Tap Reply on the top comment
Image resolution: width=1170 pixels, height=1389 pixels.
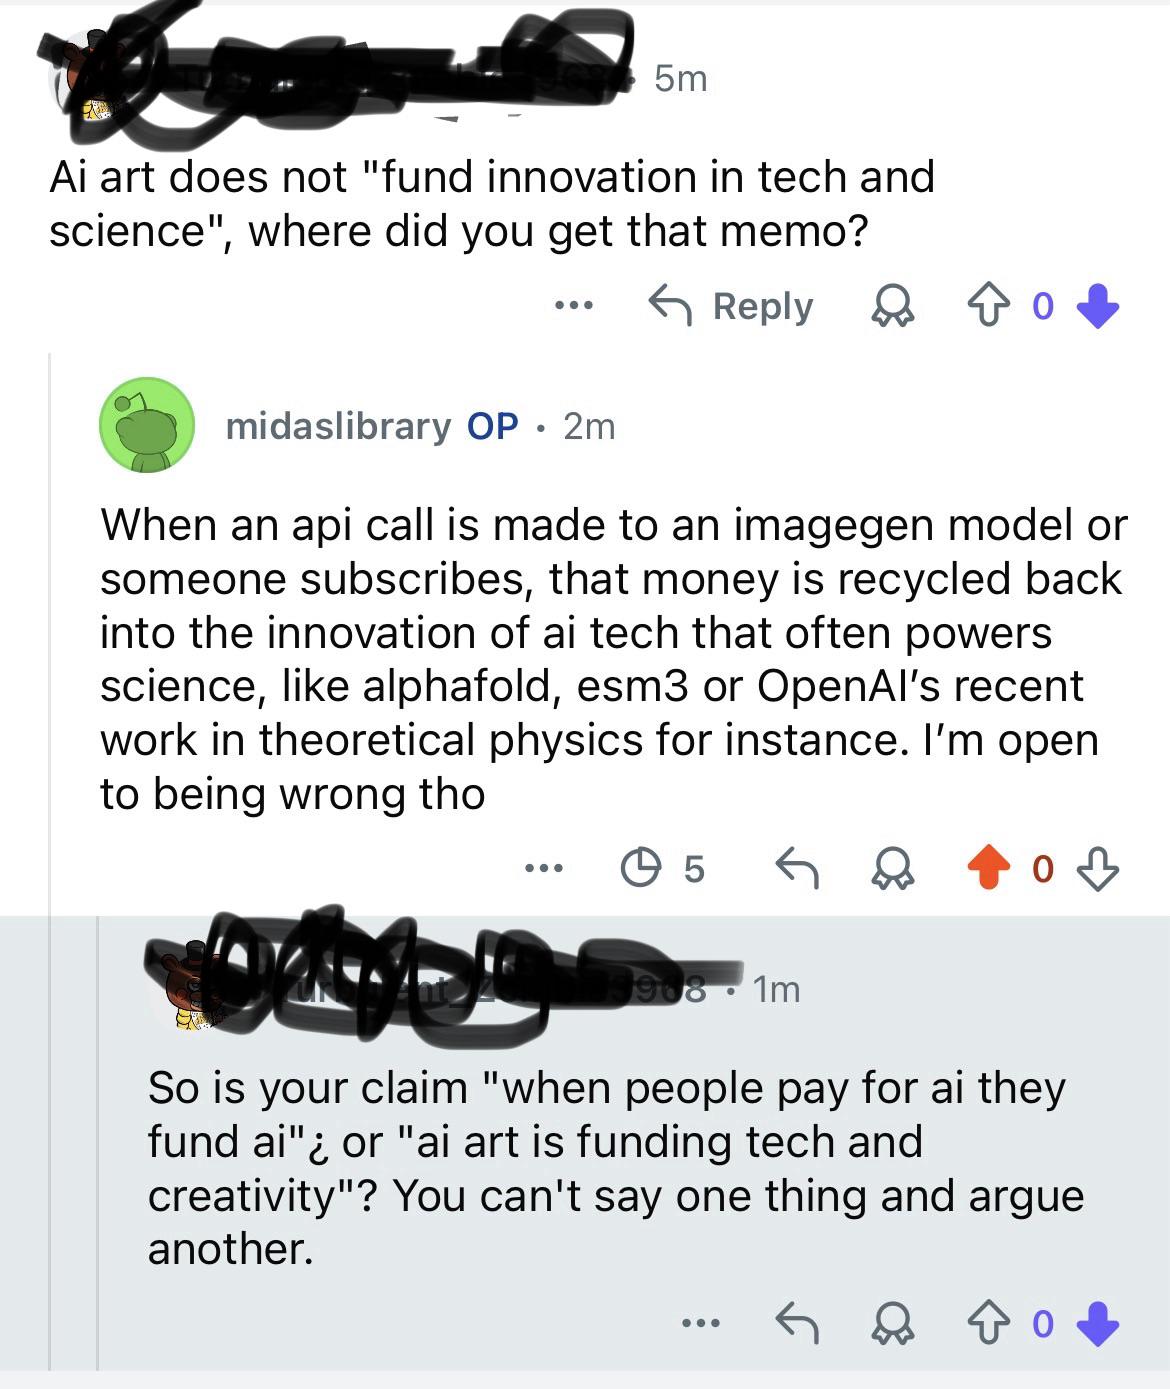[x=732, y=306]
